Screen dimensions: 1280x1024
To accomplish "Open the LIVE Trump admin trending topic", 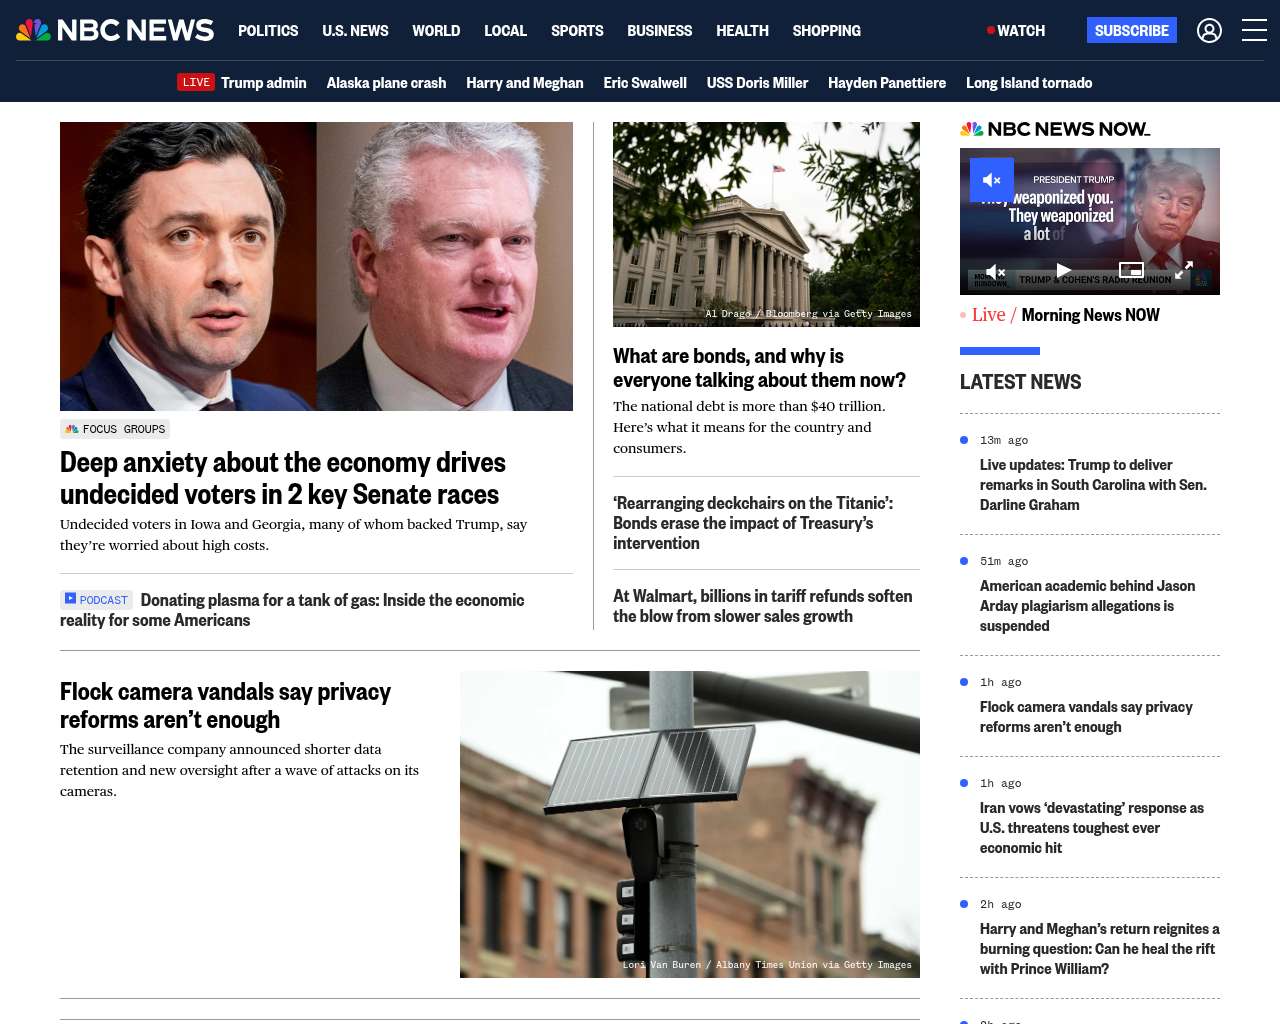I will [x=242, y=83].
